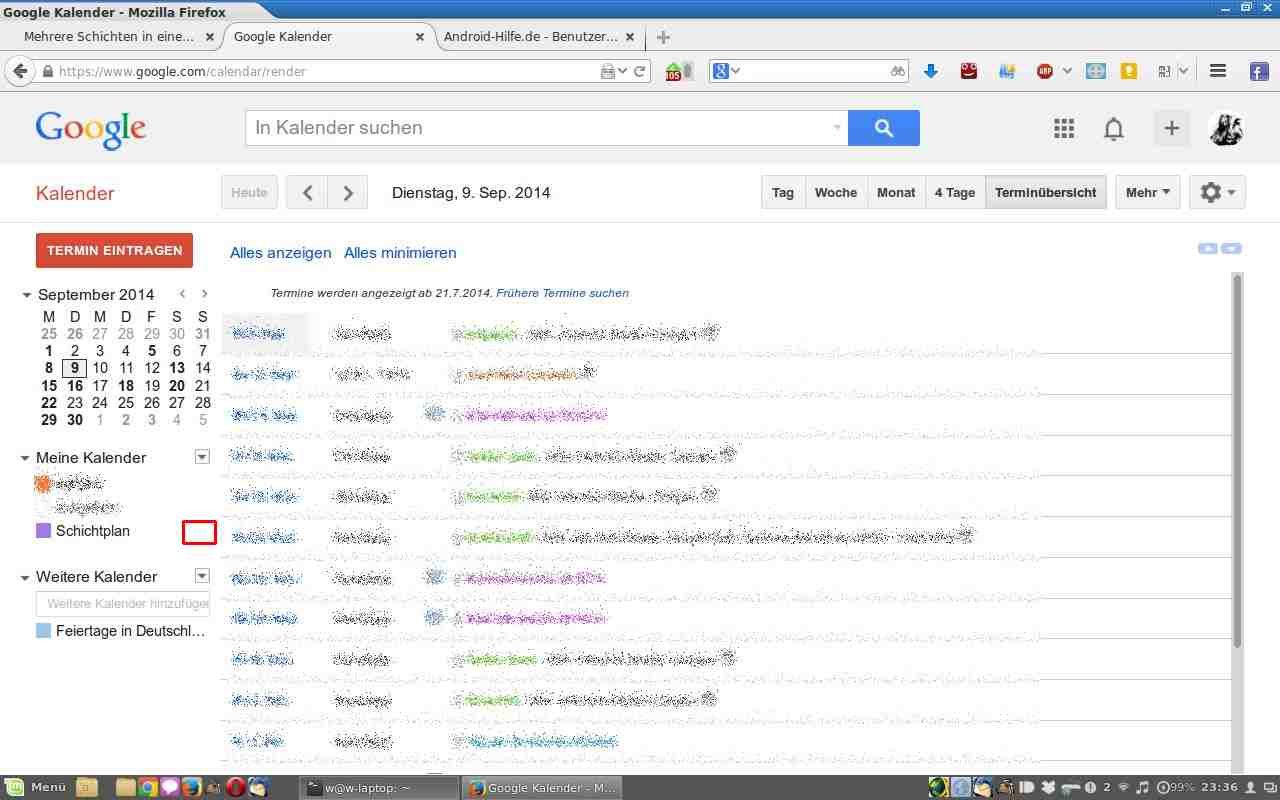Click the blue Feiertage color swatch
Viewport: 1280px width, 800px height.
pos(43,631)
